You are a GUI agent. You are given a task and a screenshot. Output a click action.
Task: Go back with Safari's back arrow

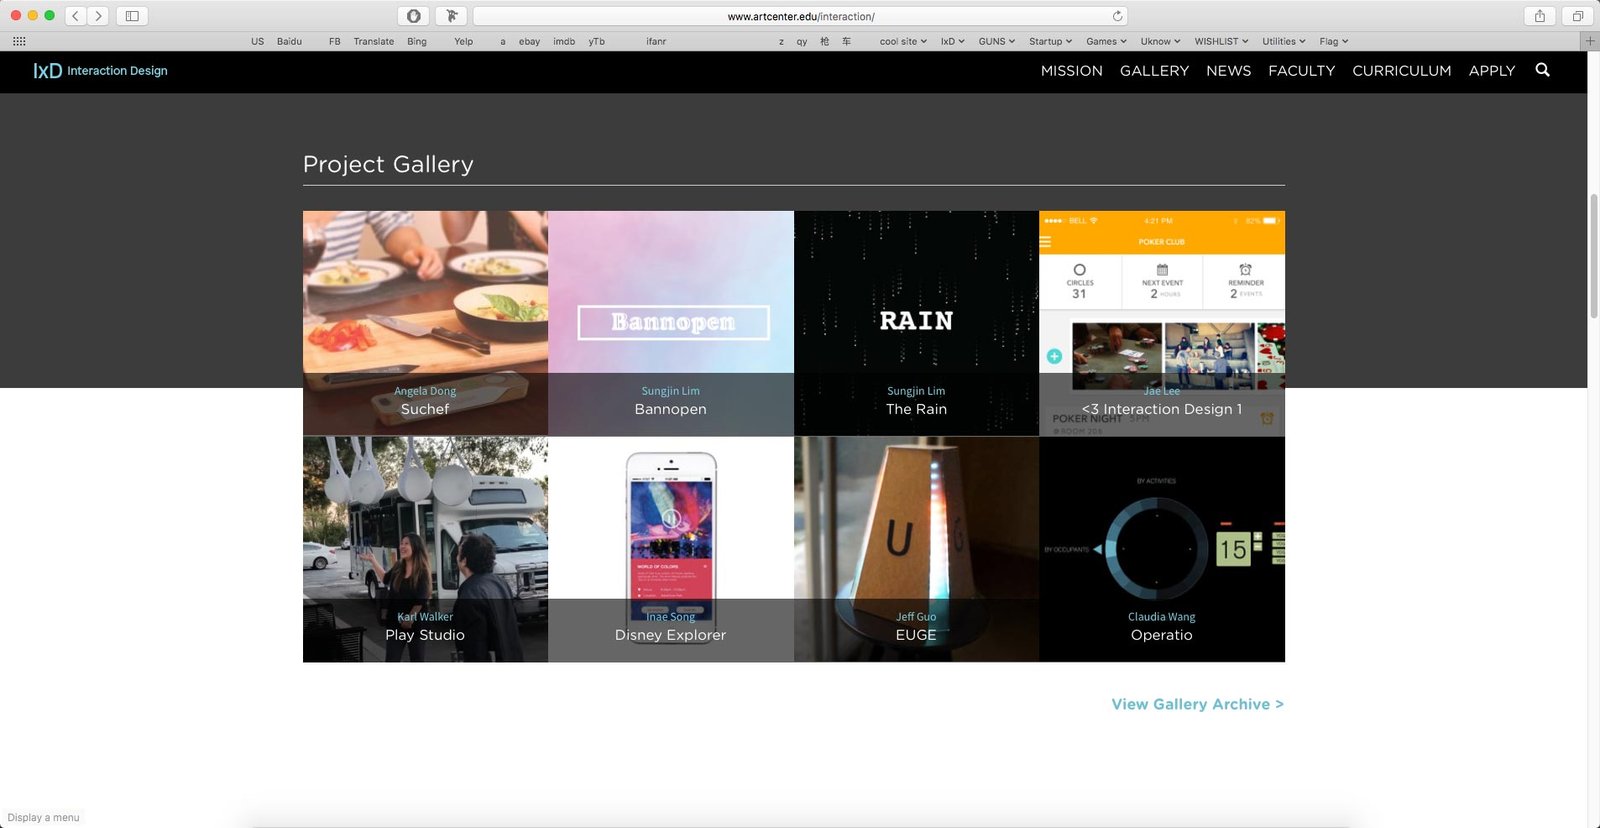75,16
